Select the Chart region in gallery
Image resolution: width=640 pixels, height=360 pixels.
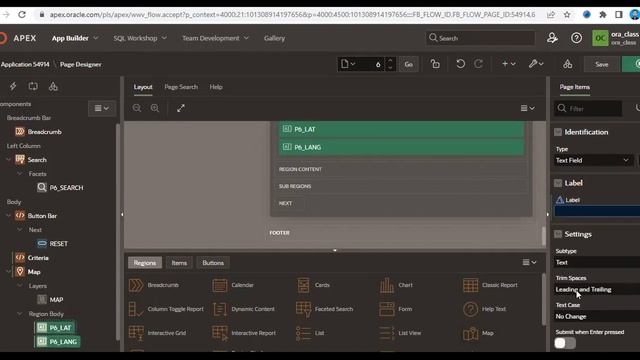click(x=396, y=285)
